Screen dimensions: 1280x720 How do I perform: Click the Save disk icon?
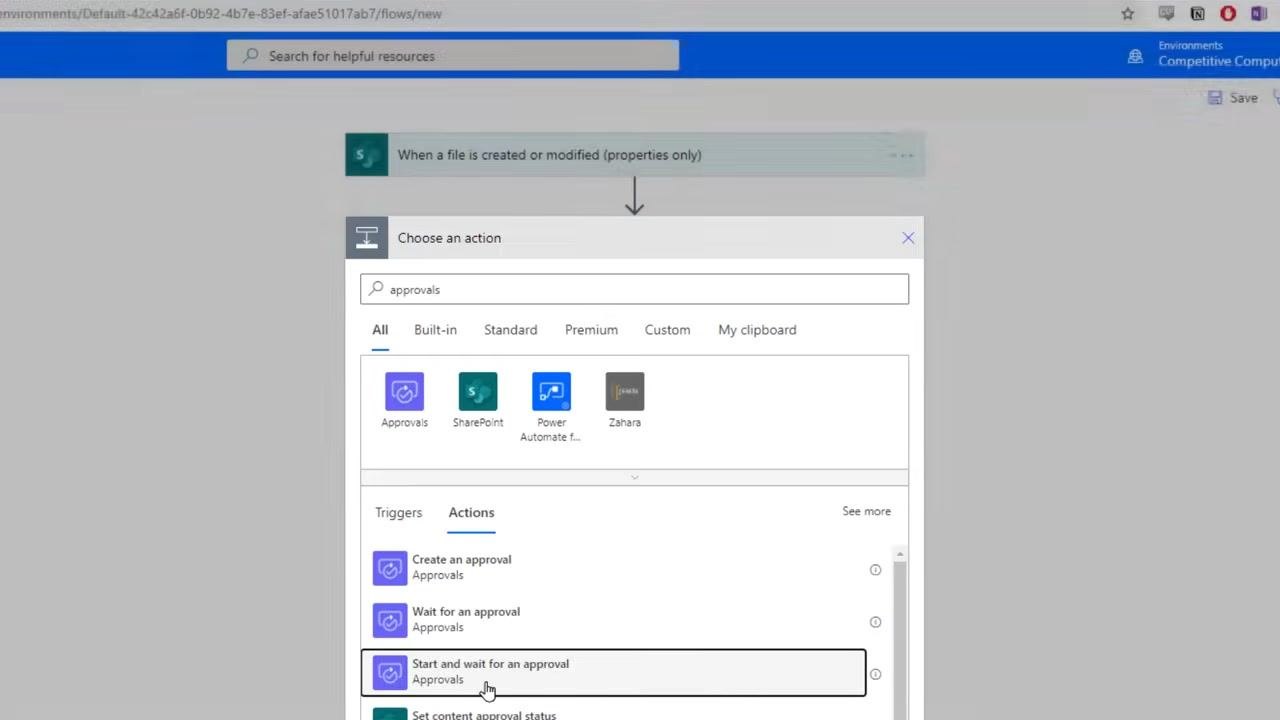(x=1215, y=98)
